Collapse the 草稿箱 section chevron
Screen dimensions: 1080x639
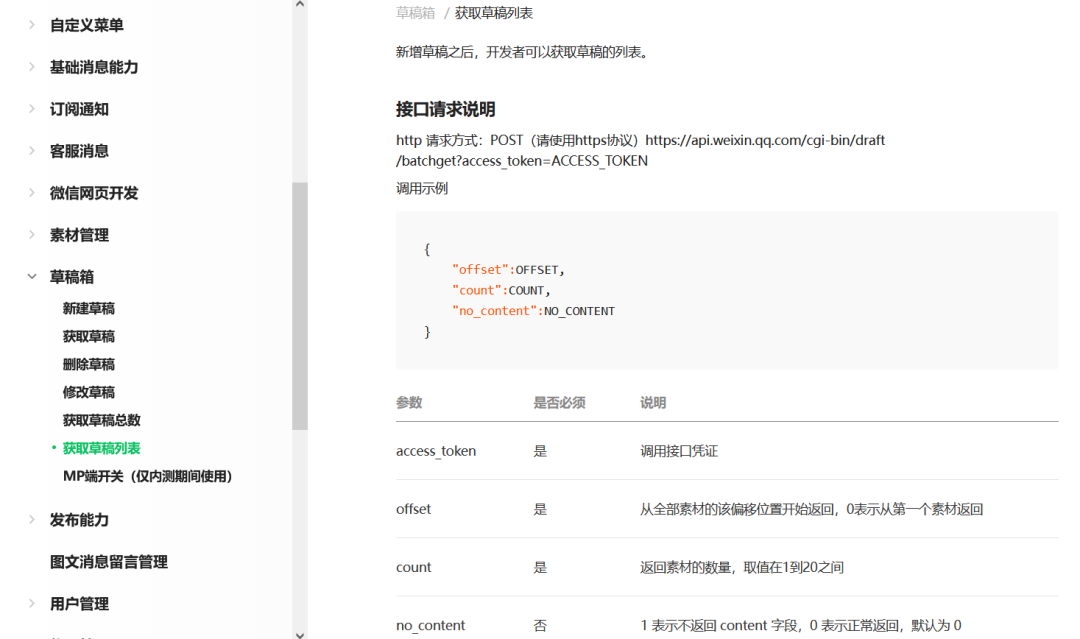(x=32, y=277)
